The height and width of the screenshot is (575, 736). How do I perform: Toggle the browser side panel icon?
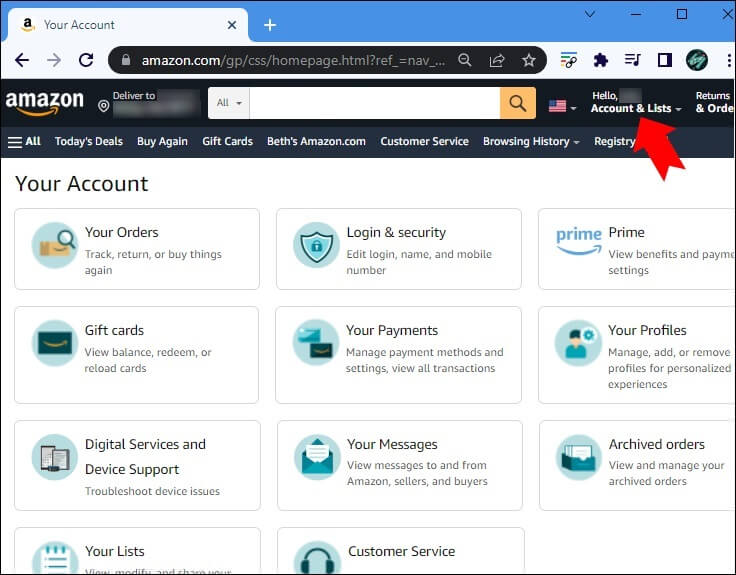pyautogui.click(x=665, y=60)
